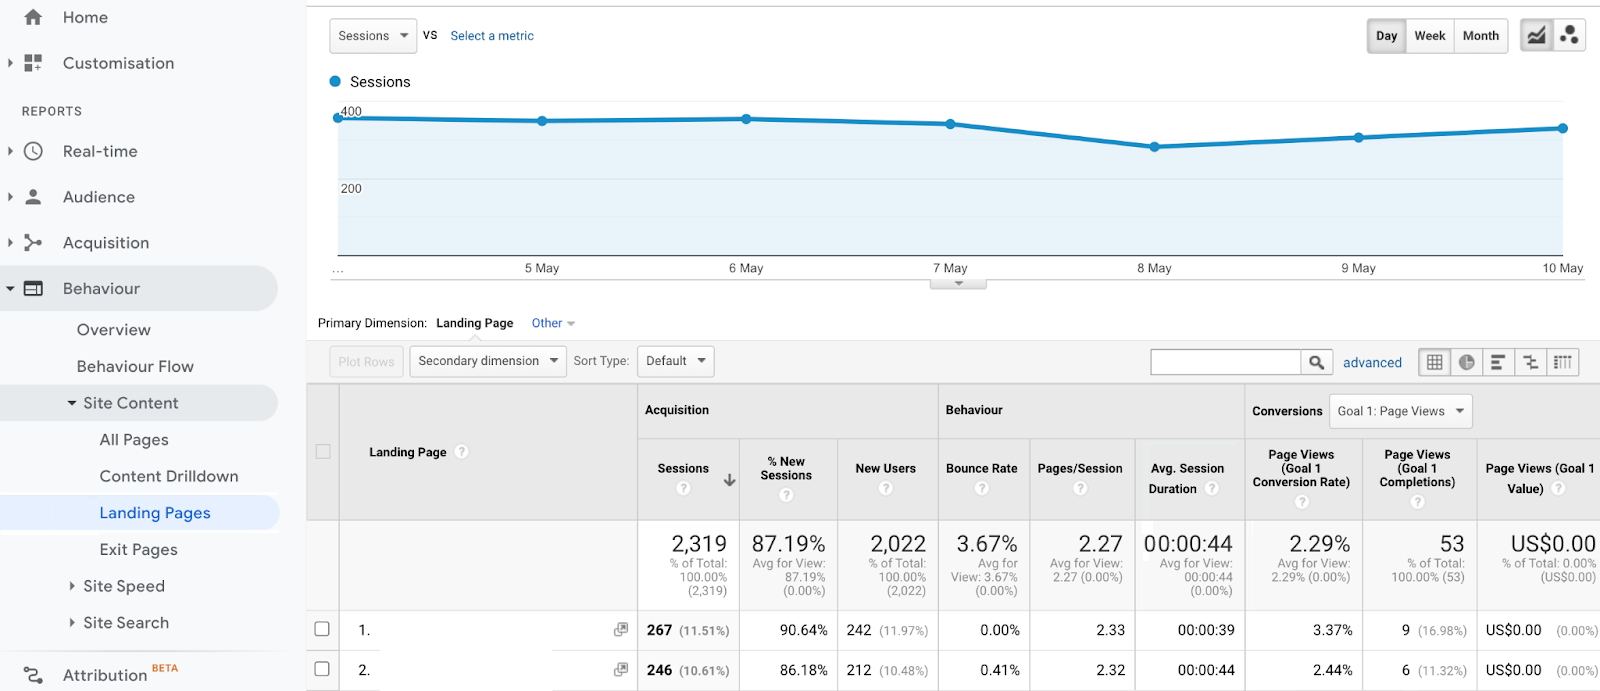Open Exit Pages report in sidebar
This screenshot has height=691, width=1600.
(x=138, y=549)
